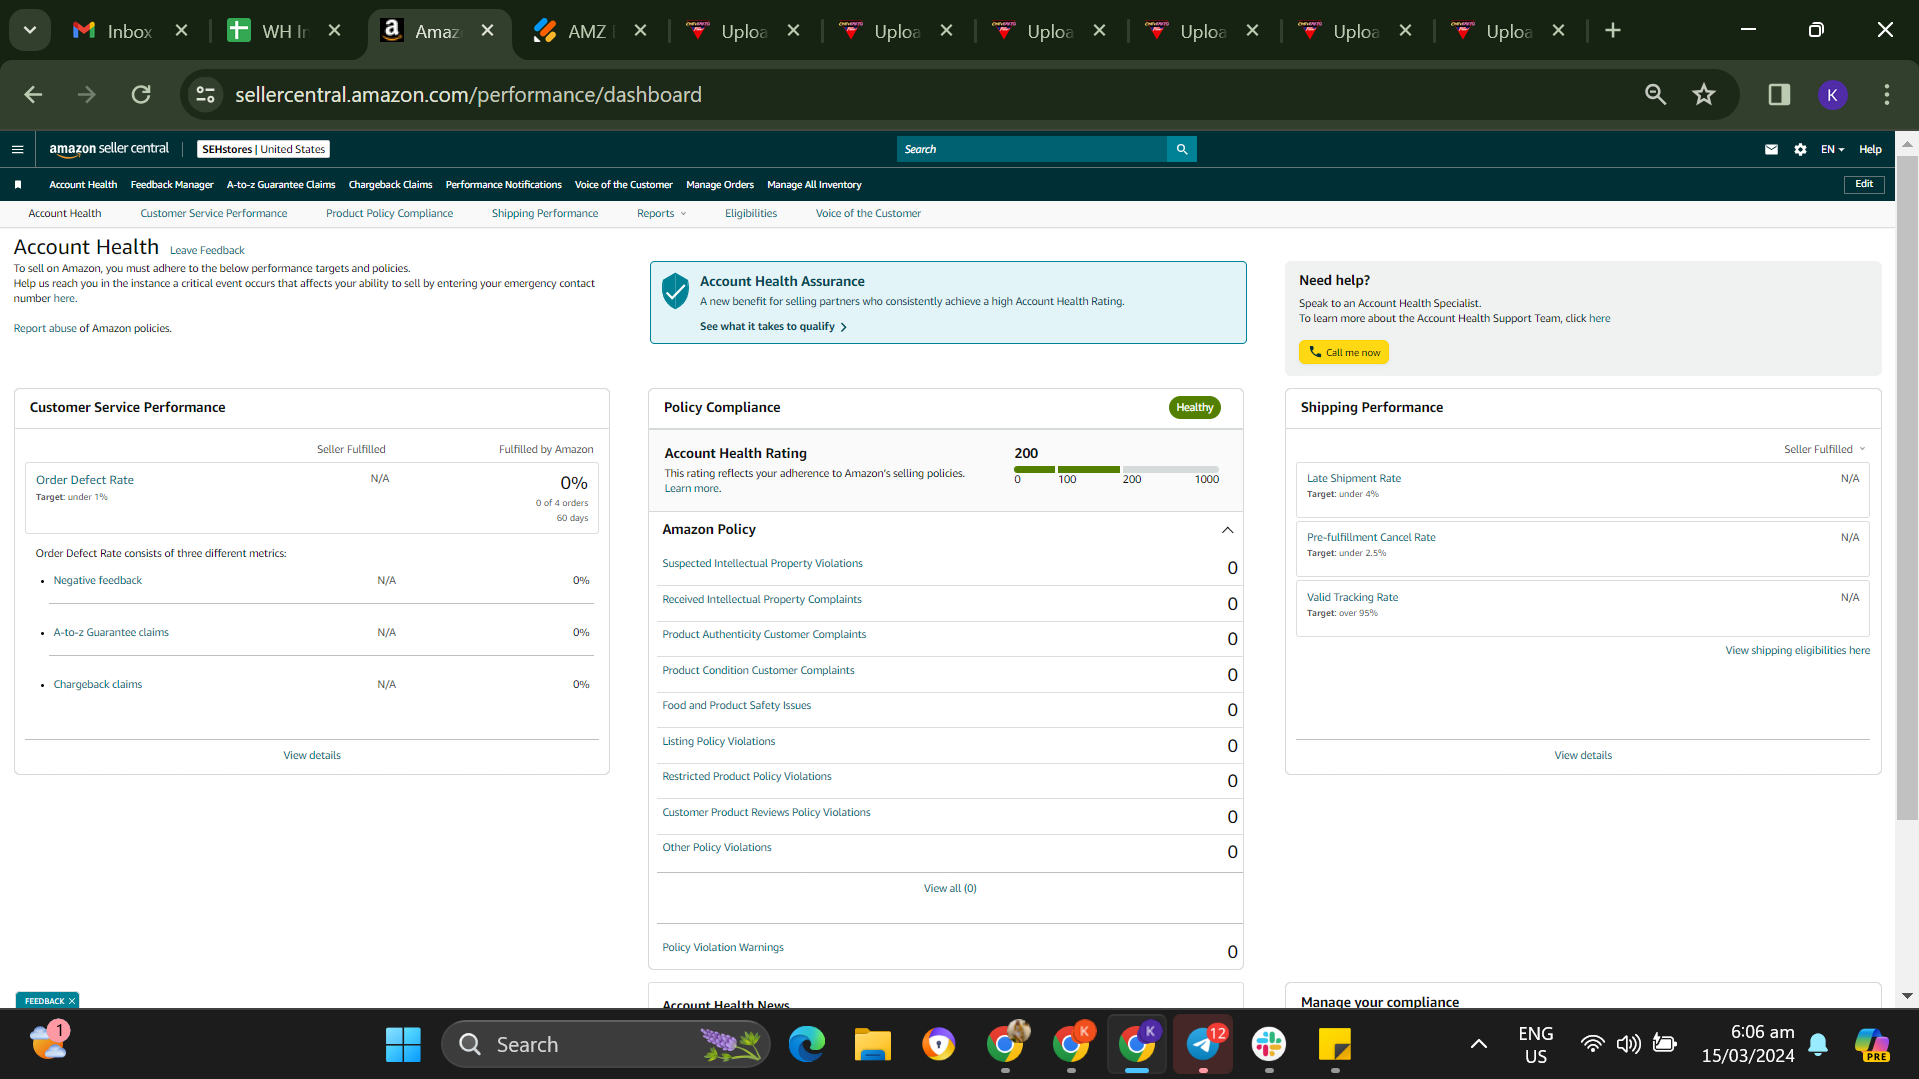Screen dimensions: 1919x1079
Task: Click the browser back arrow
Action: point(33,95)
